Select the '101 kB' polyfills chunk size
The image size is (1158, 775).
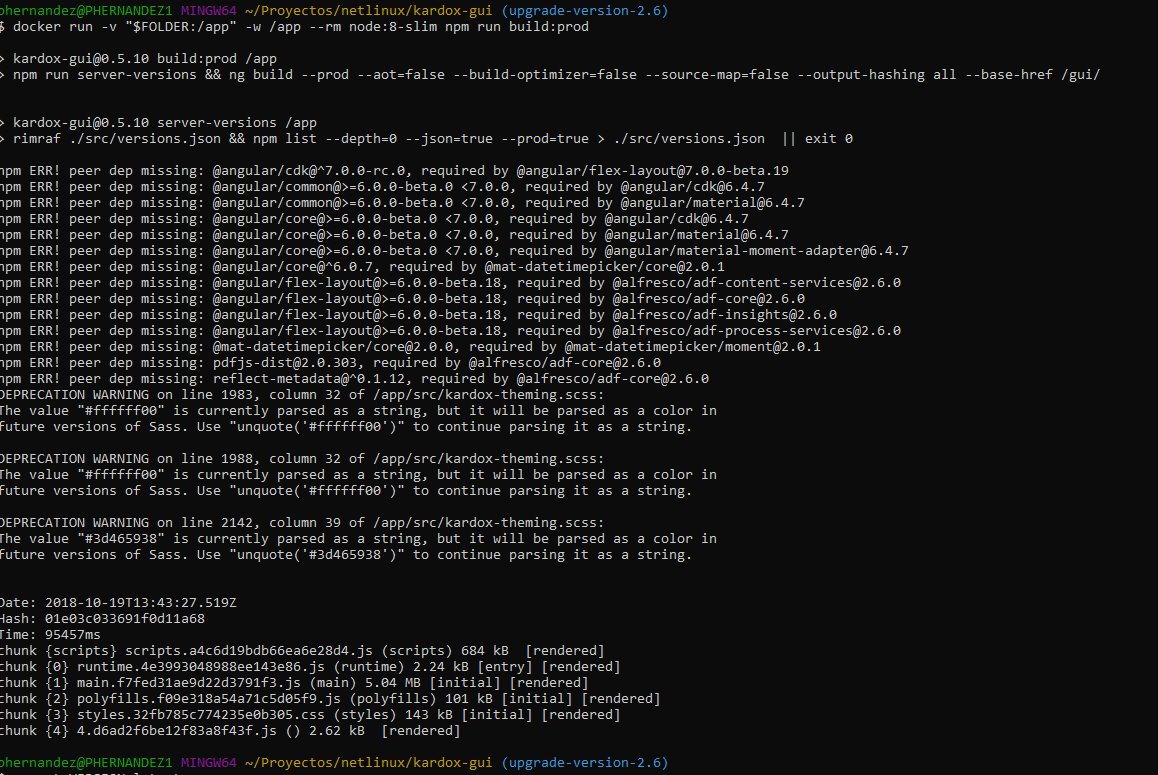(469, 699)
